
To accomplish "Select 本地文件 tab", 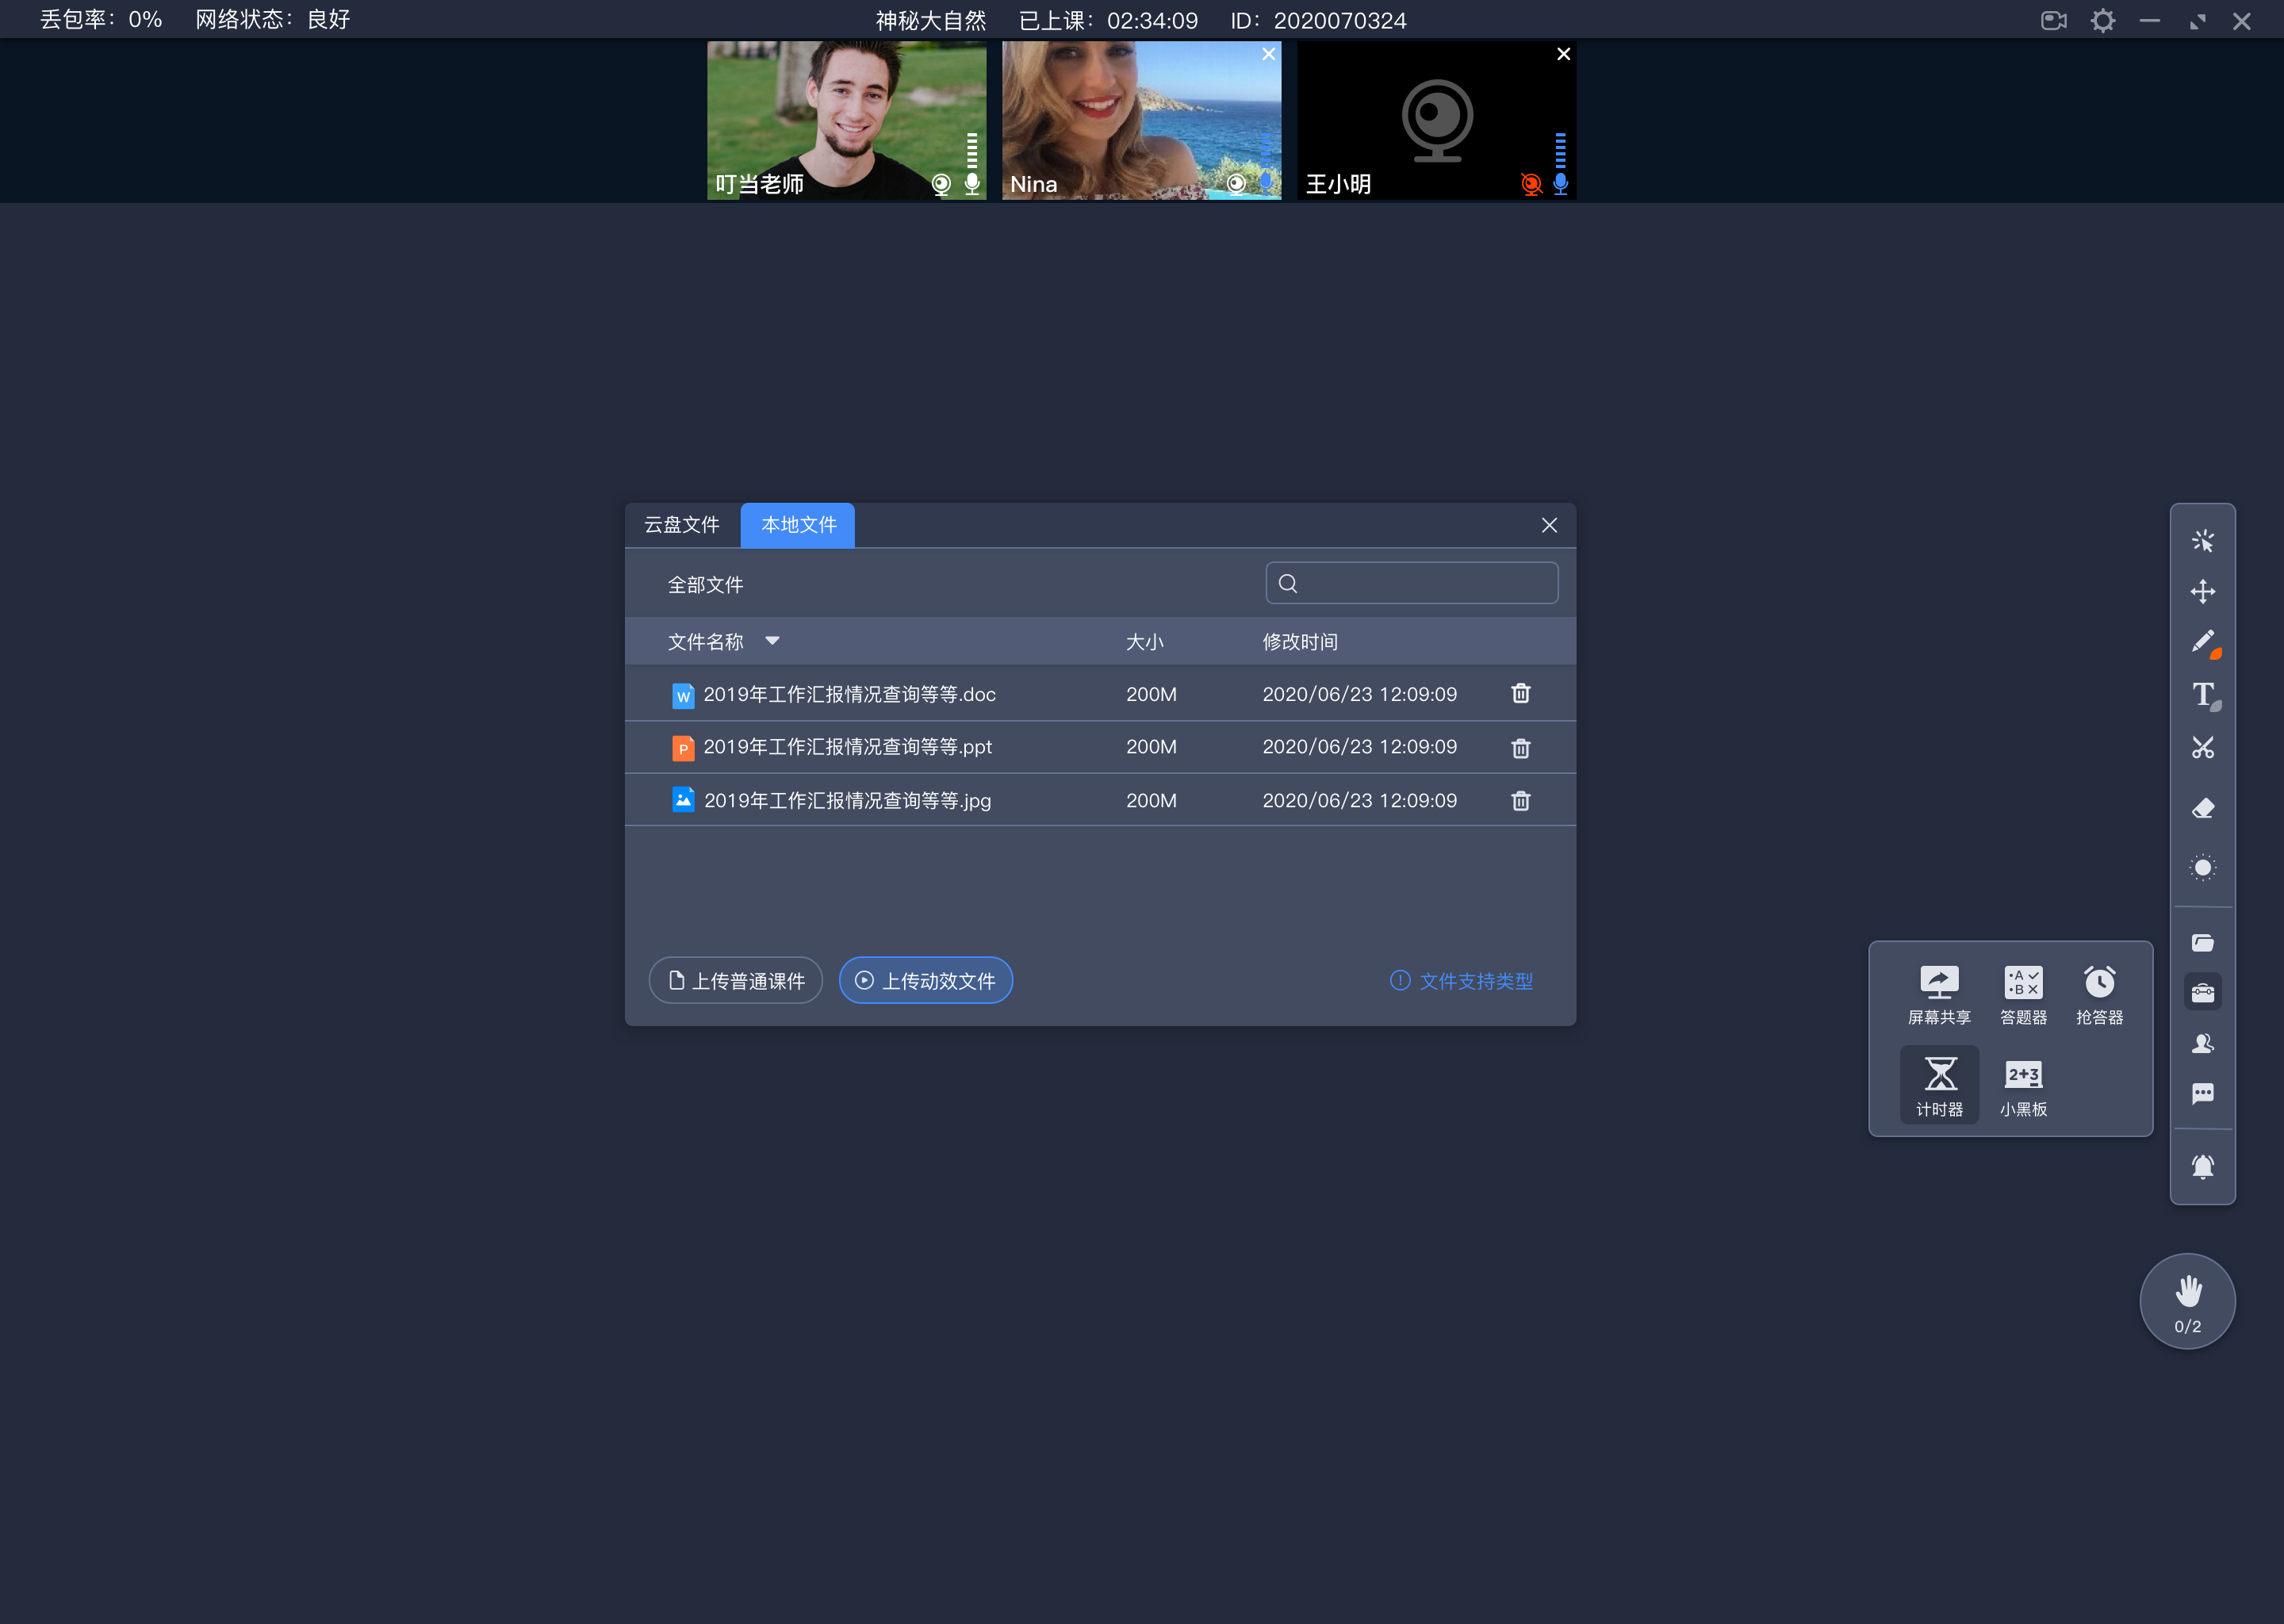I will click(798, 524).
